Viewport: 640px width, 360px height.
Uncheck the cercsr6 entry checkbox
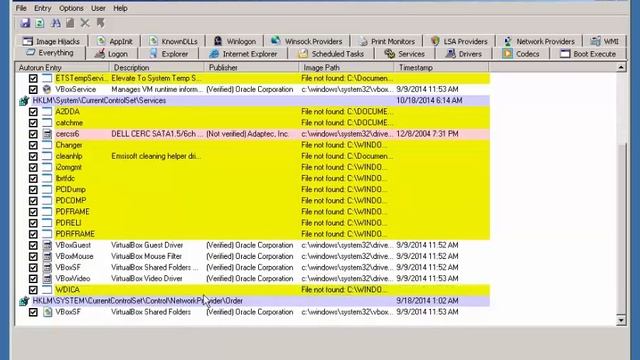(33, 134)
